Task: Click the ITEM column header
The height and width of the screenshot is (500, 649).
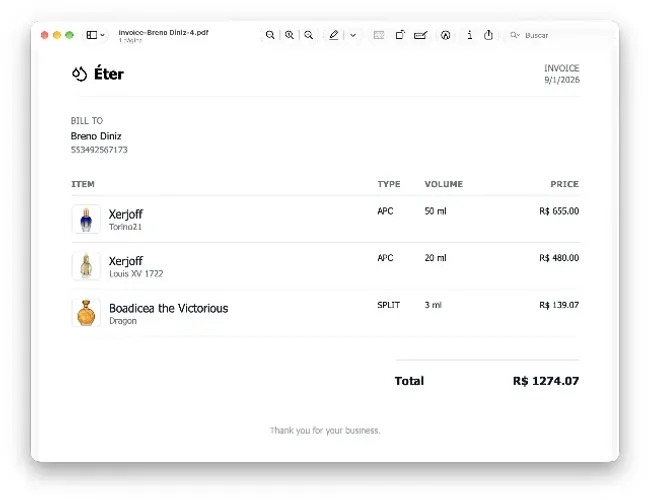Action: (x=83, y=184)
